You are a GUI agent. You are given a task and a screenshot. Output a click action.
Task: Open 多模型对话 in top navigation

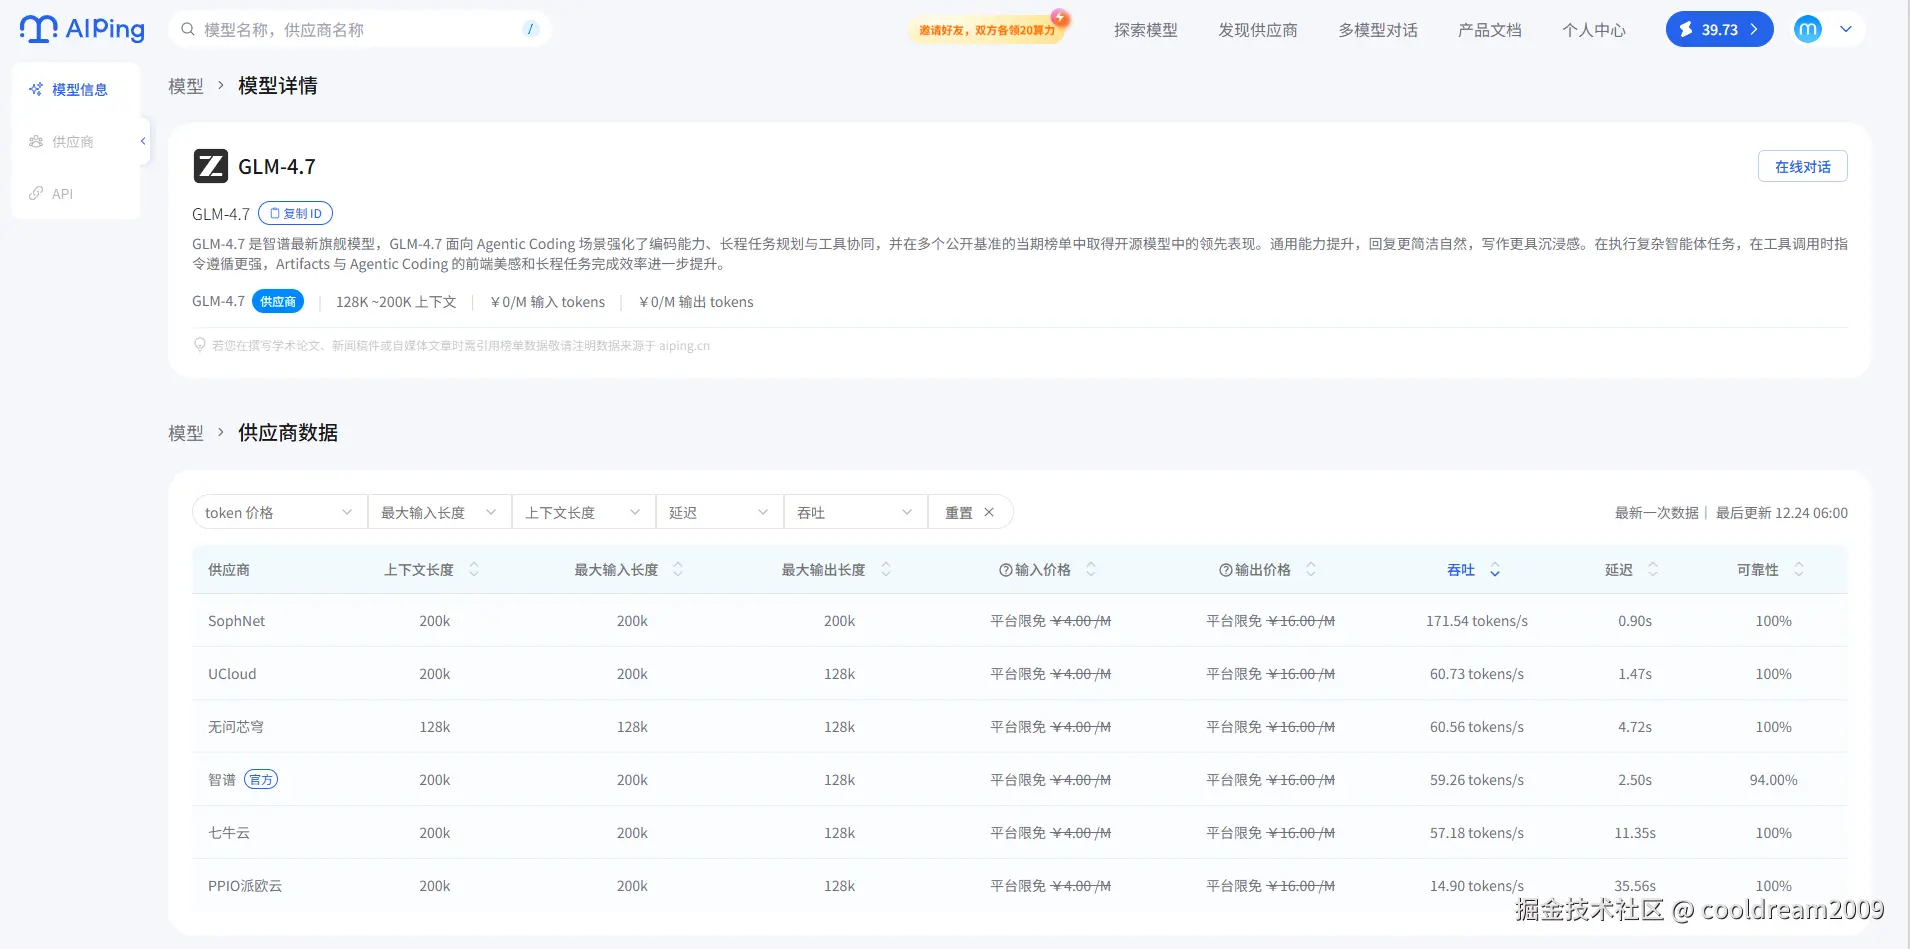coord(1378,30)
